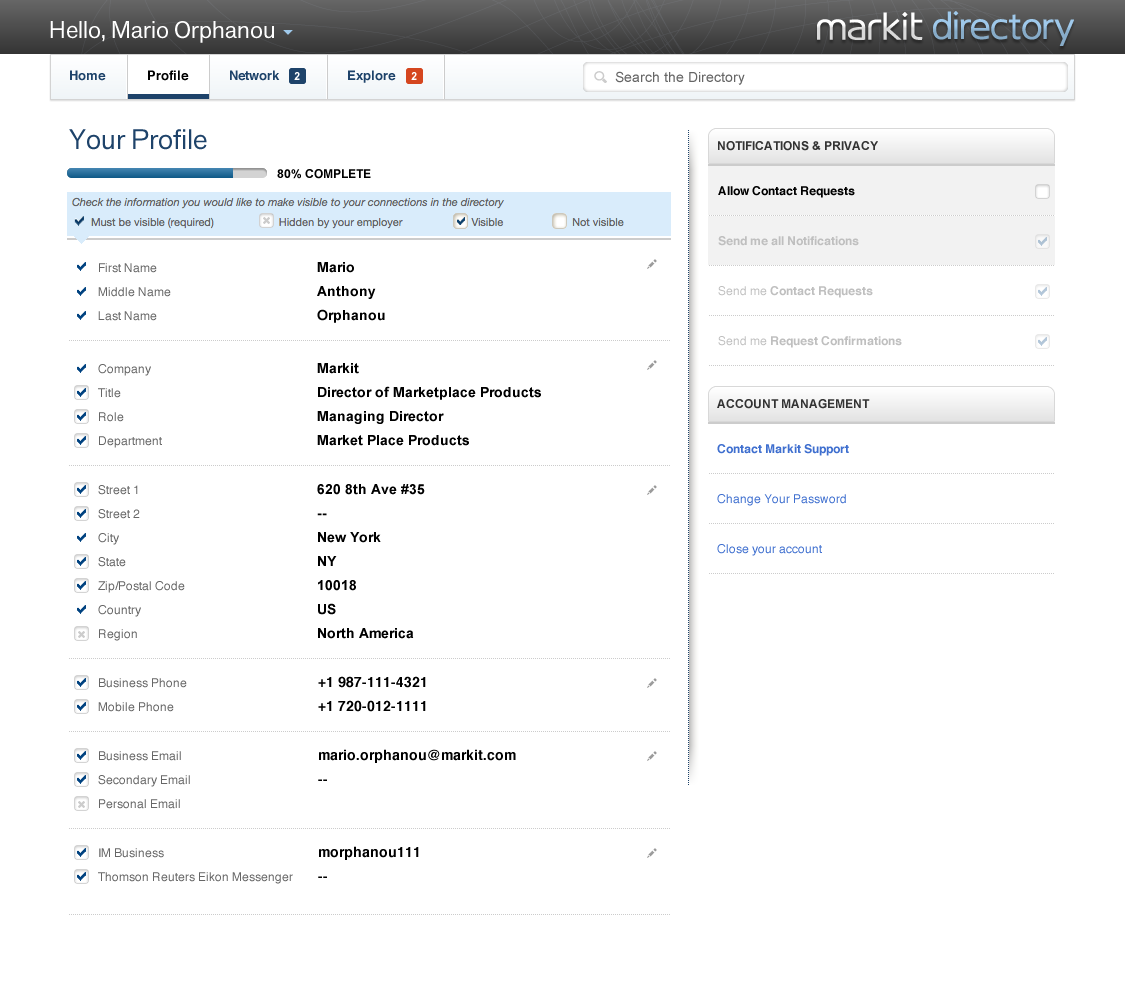Edit the name section with pencil icon
The image size is (1125, 1000).
click(x=652, y=264)
